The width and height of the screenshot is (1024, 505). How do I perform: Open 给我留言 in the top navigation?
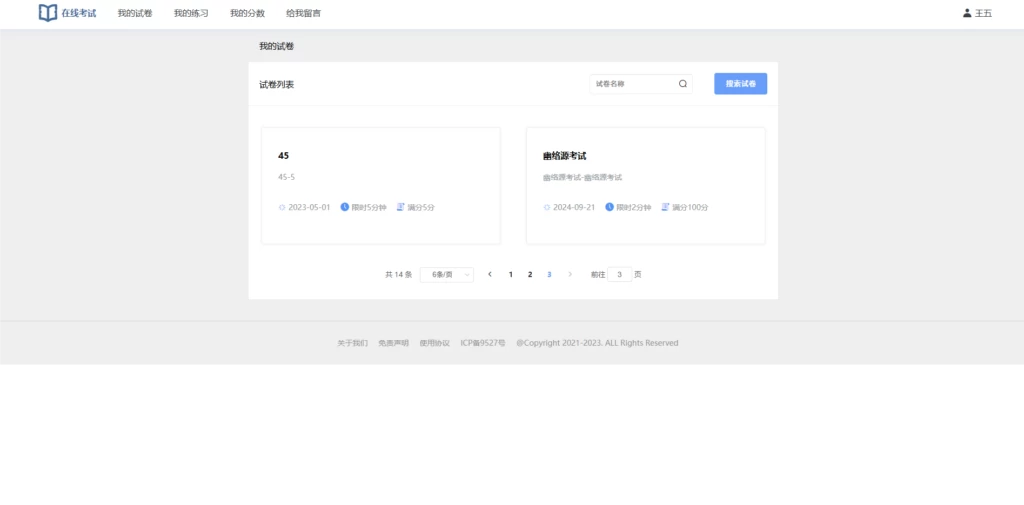(303, 14)
